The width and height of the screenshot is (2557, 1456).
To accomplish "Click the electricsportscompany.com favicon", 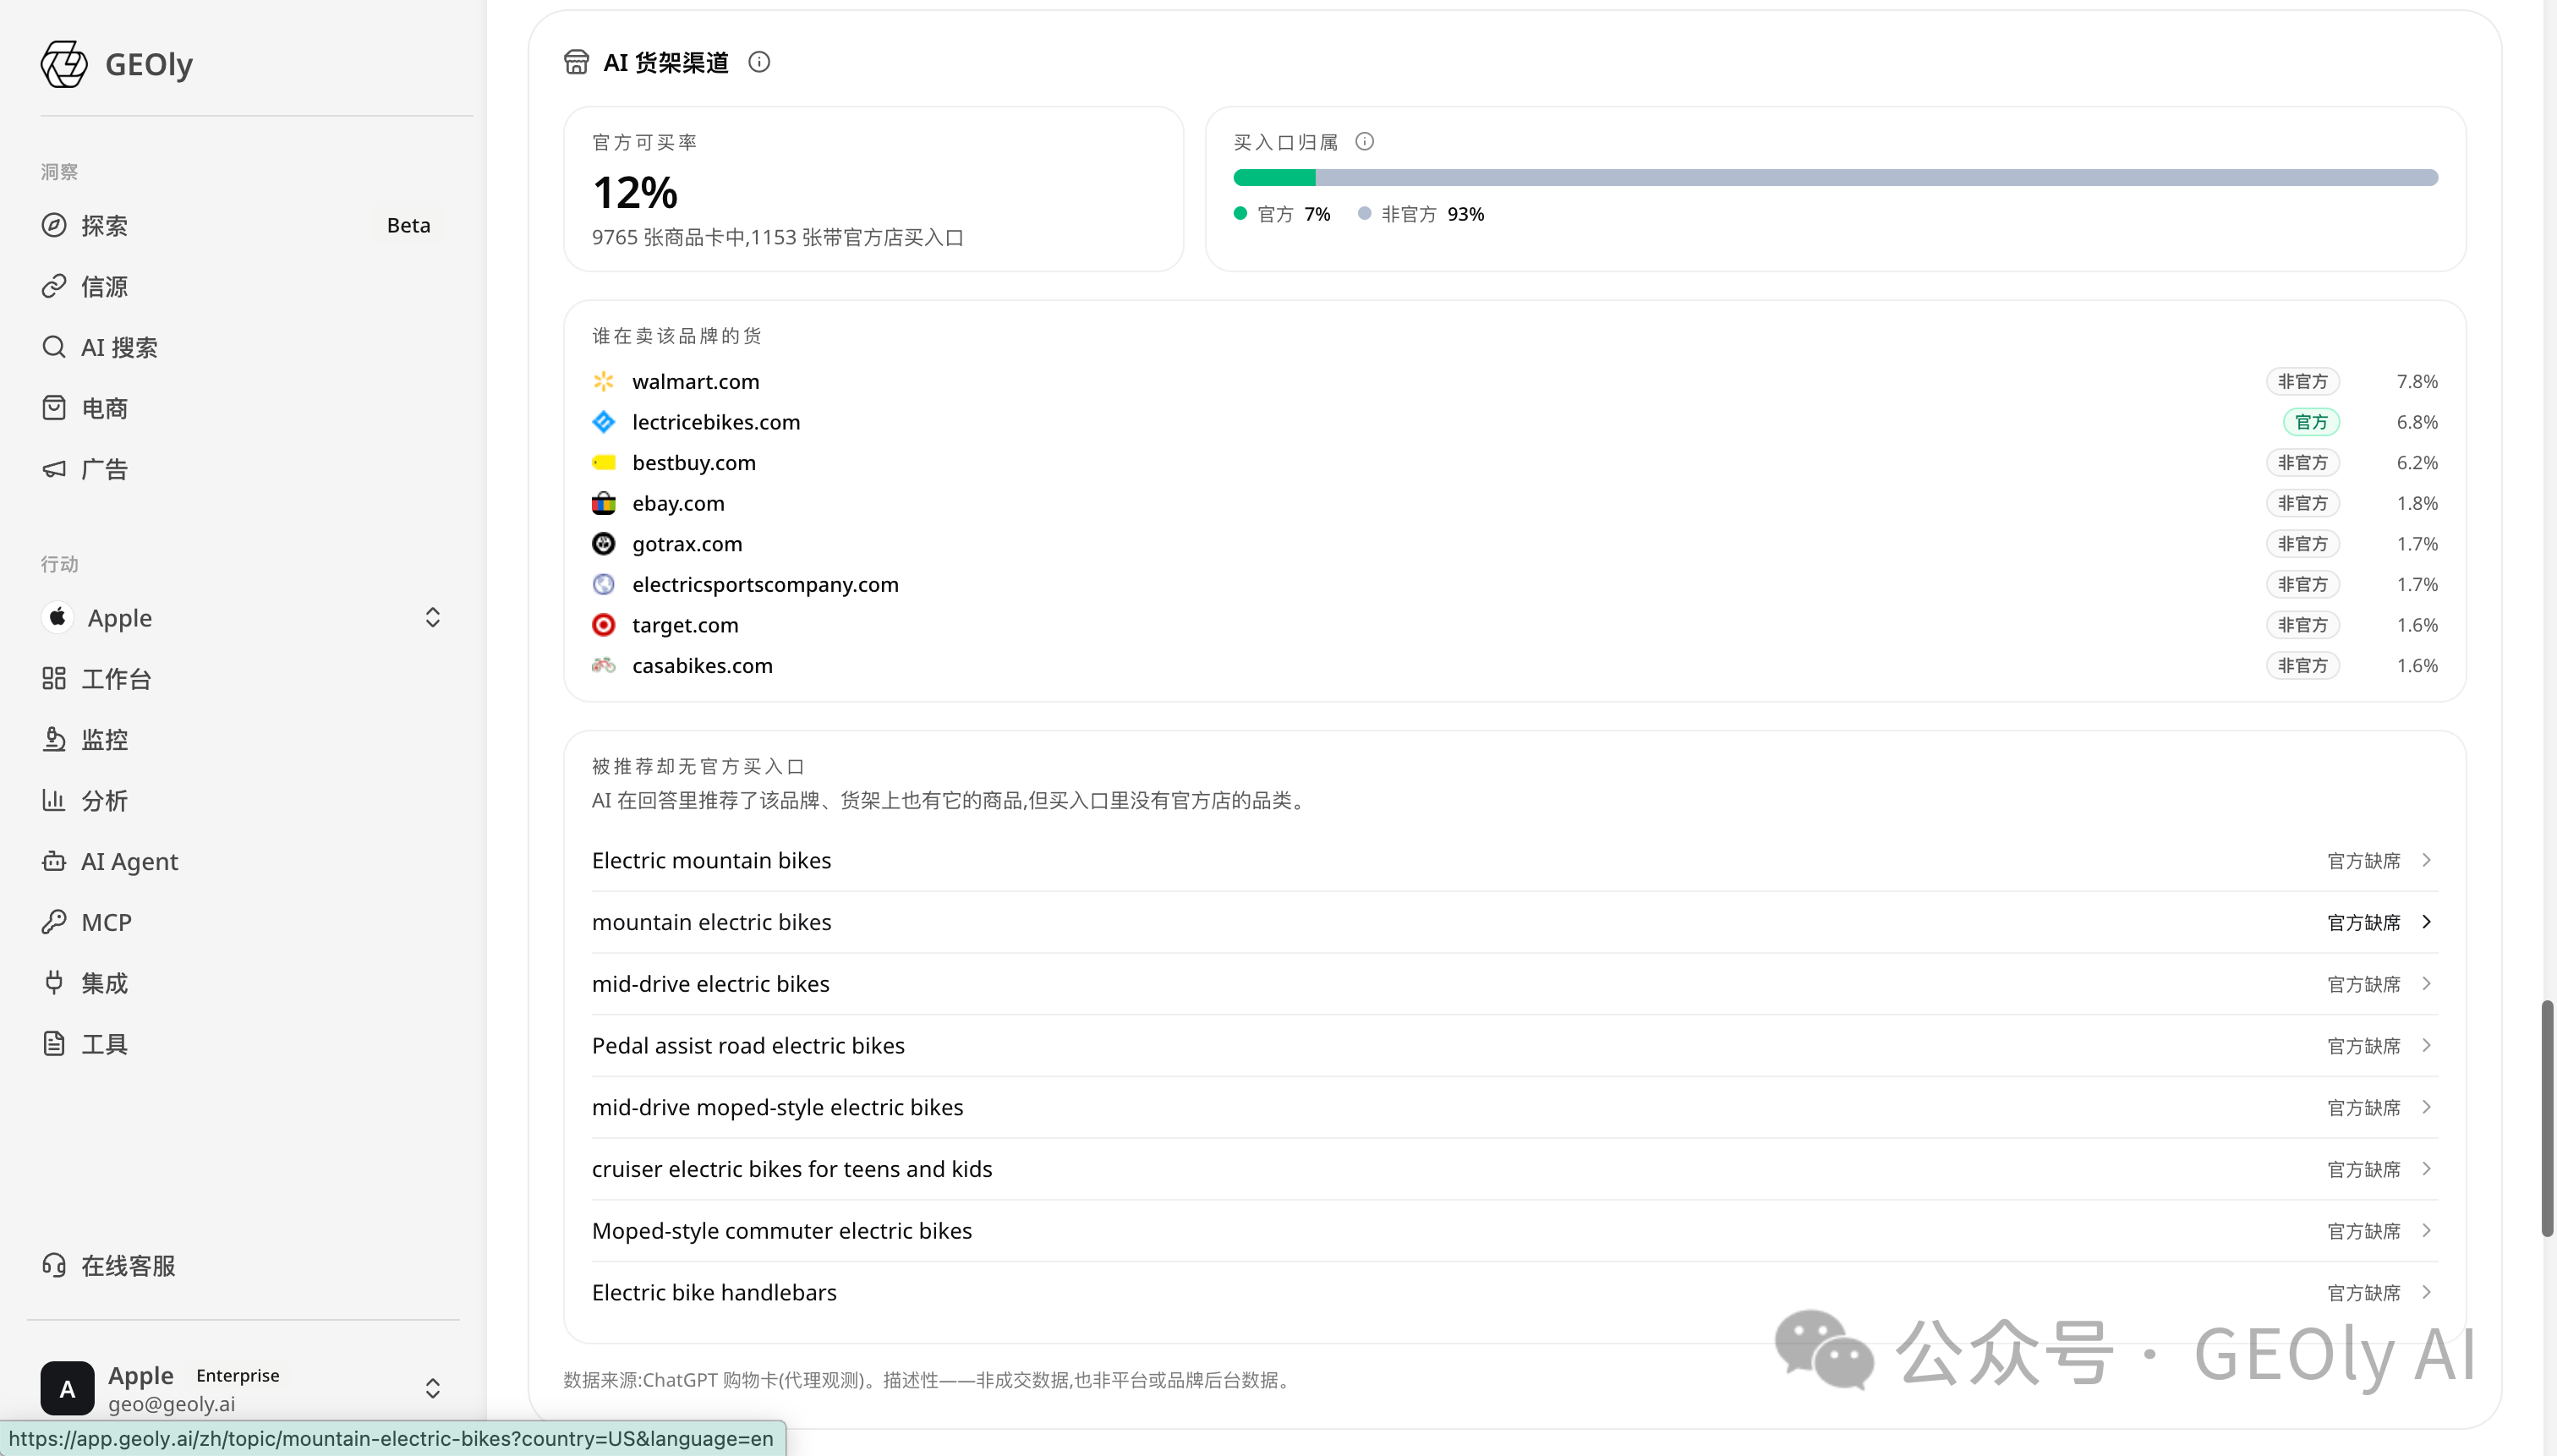I will click(604, 584).
